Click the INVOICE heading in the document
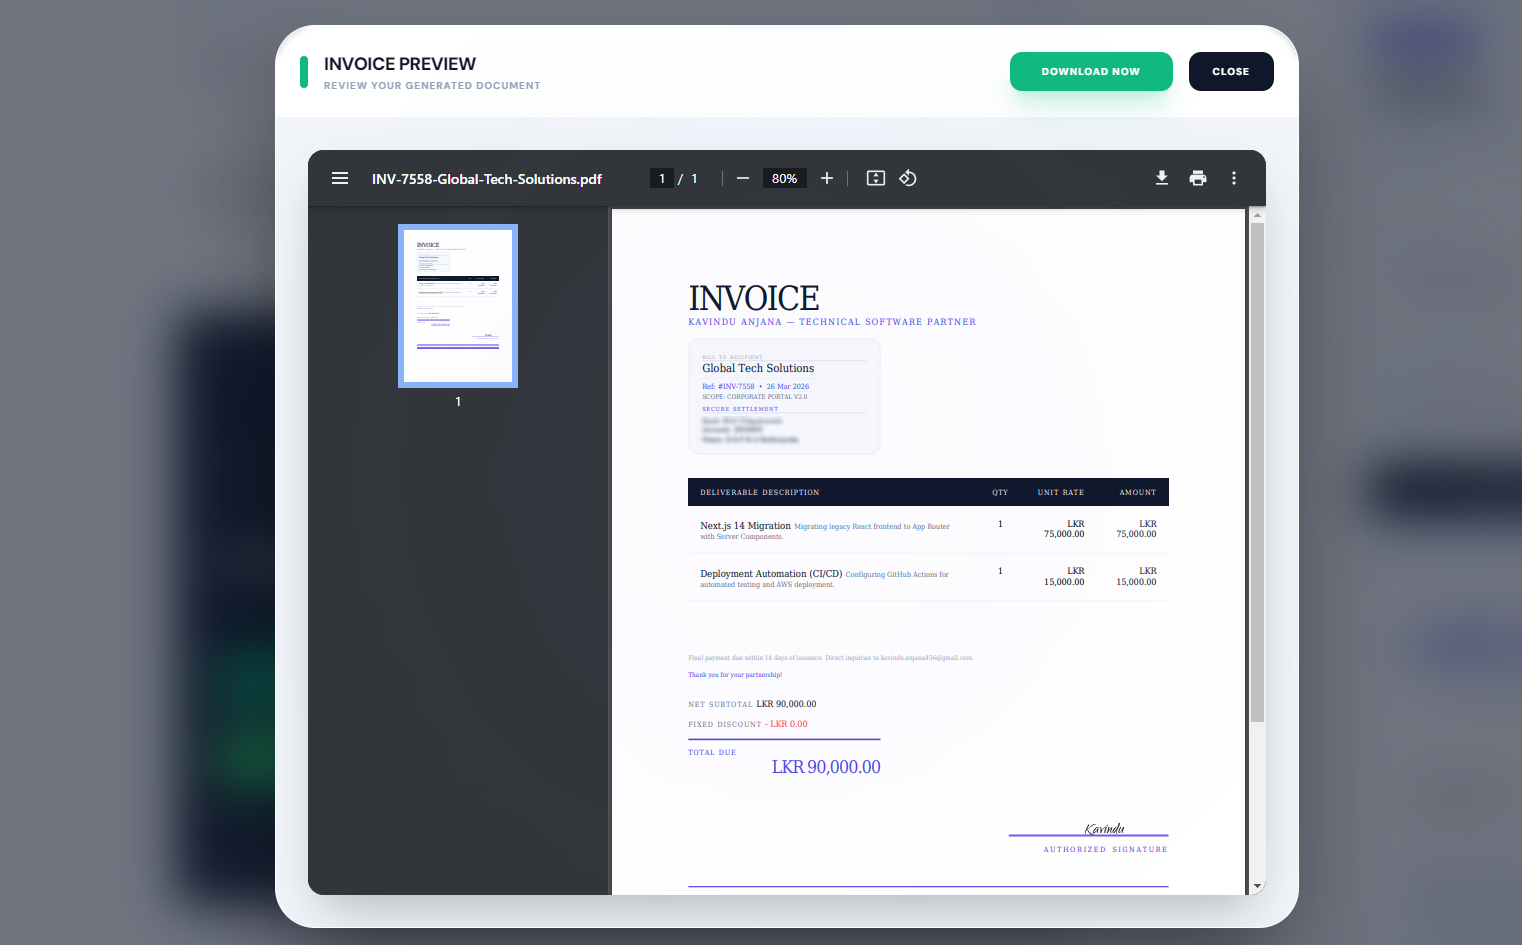The height and width of the screenshot is (945, 1522). click(x=754, y=298)
